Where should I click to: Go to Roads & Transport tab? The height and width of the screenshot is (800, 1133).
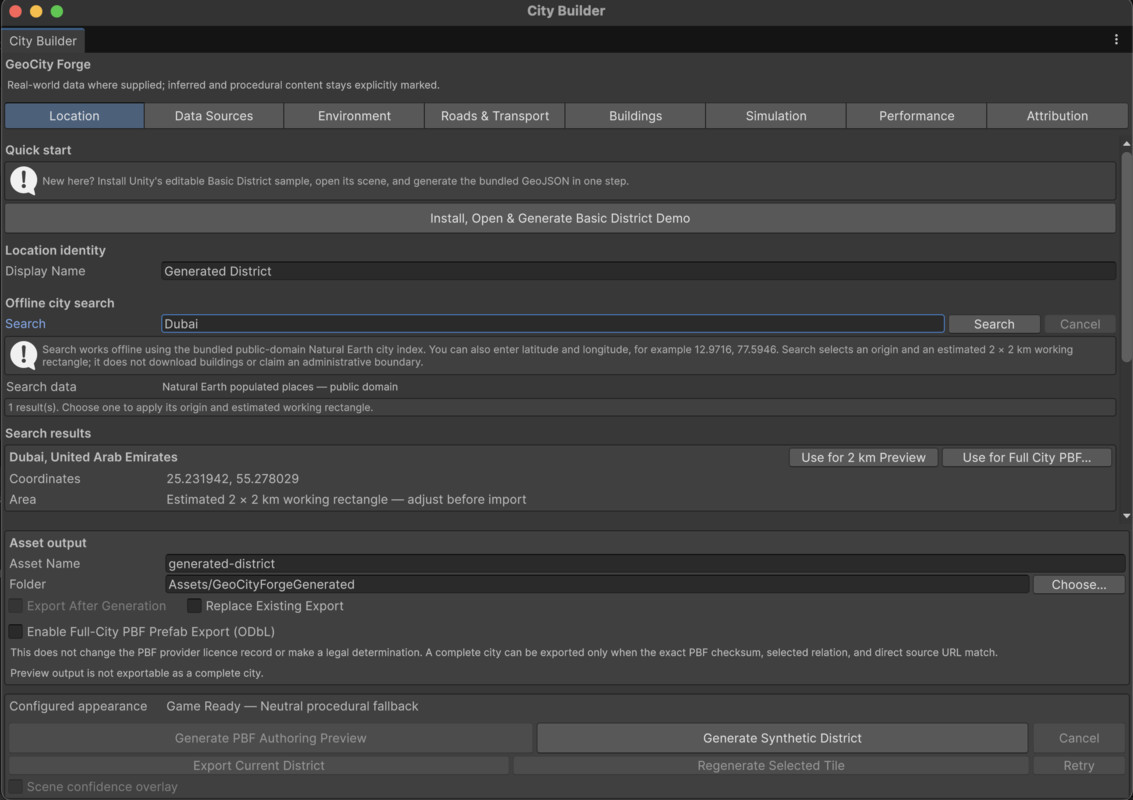coord(495,116)
